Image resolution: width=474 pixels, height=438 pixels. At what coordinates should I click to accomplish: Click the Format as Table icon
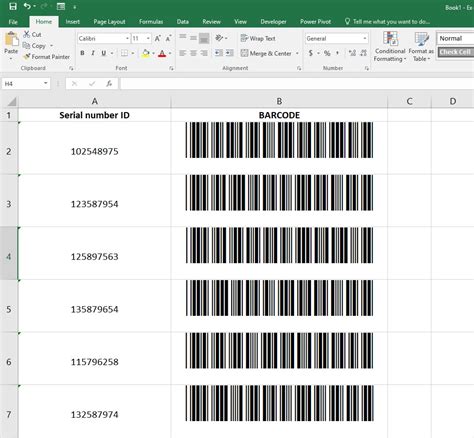click(x=421, y=47)
